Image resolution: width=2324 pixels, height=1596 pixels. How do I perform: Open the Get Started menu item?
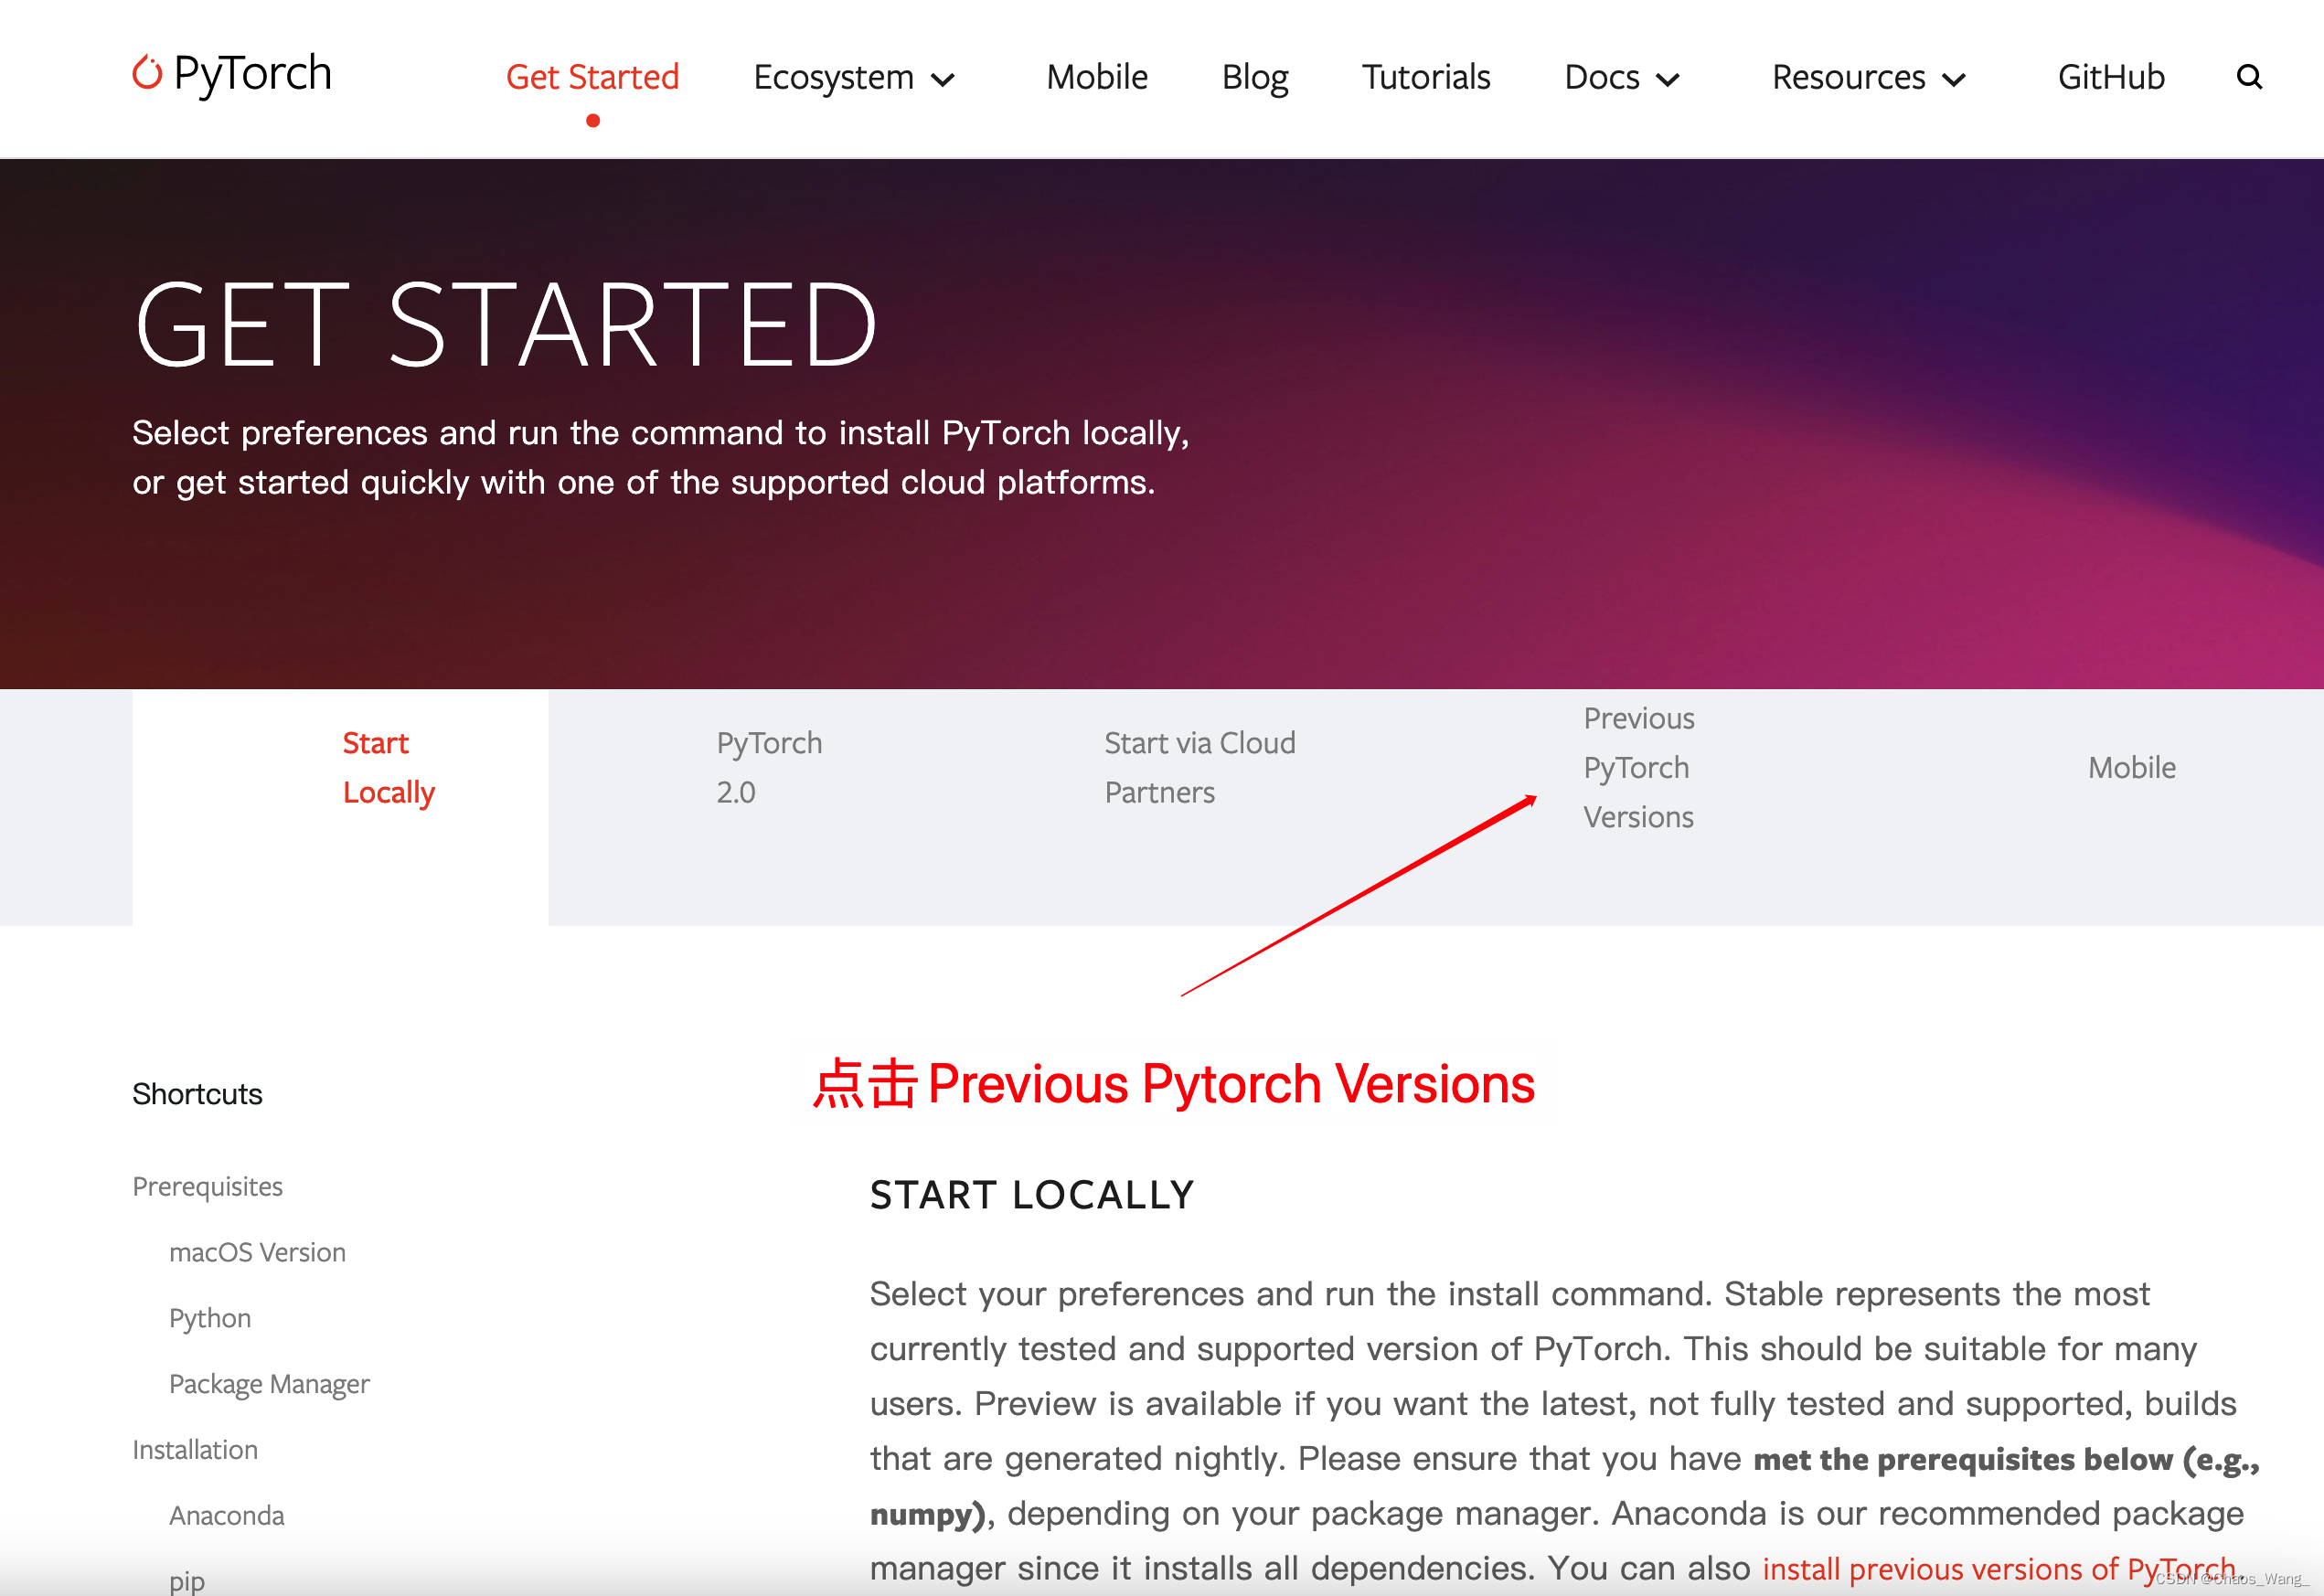click(592, 76)
